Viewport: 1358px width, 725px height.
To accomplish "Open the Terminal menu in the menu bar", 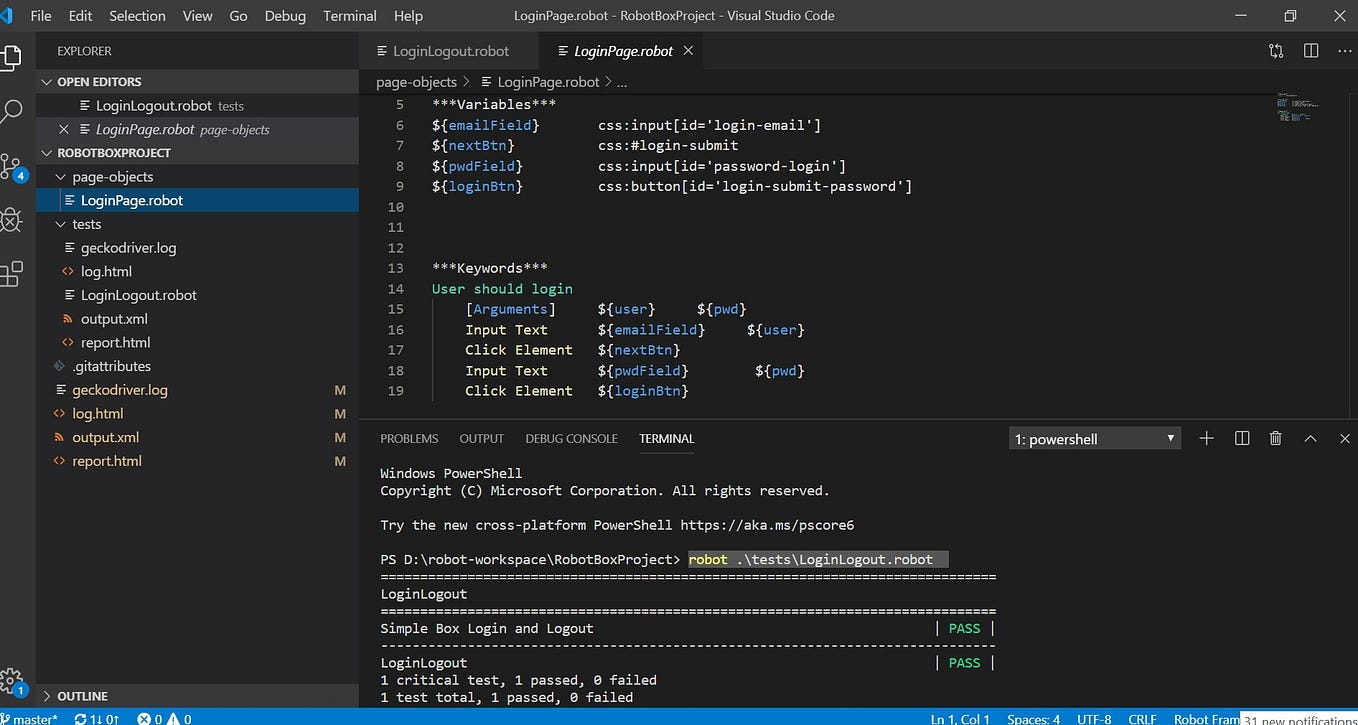I will coord(349,15).
